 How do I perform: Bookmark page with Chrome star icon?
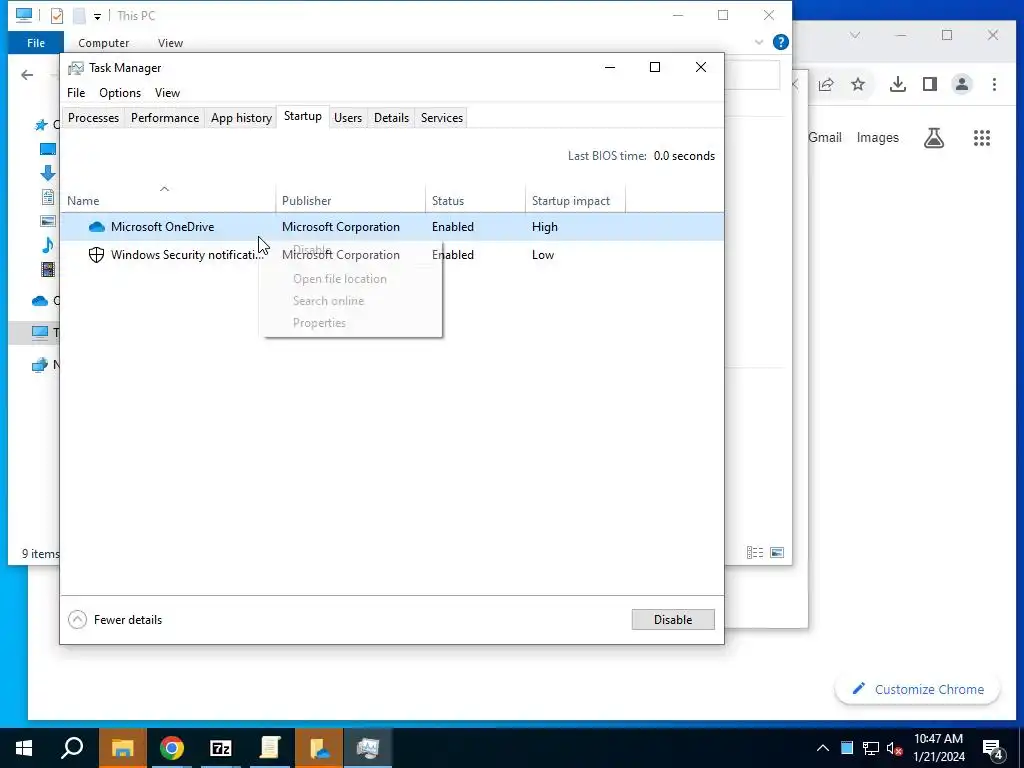858,84
